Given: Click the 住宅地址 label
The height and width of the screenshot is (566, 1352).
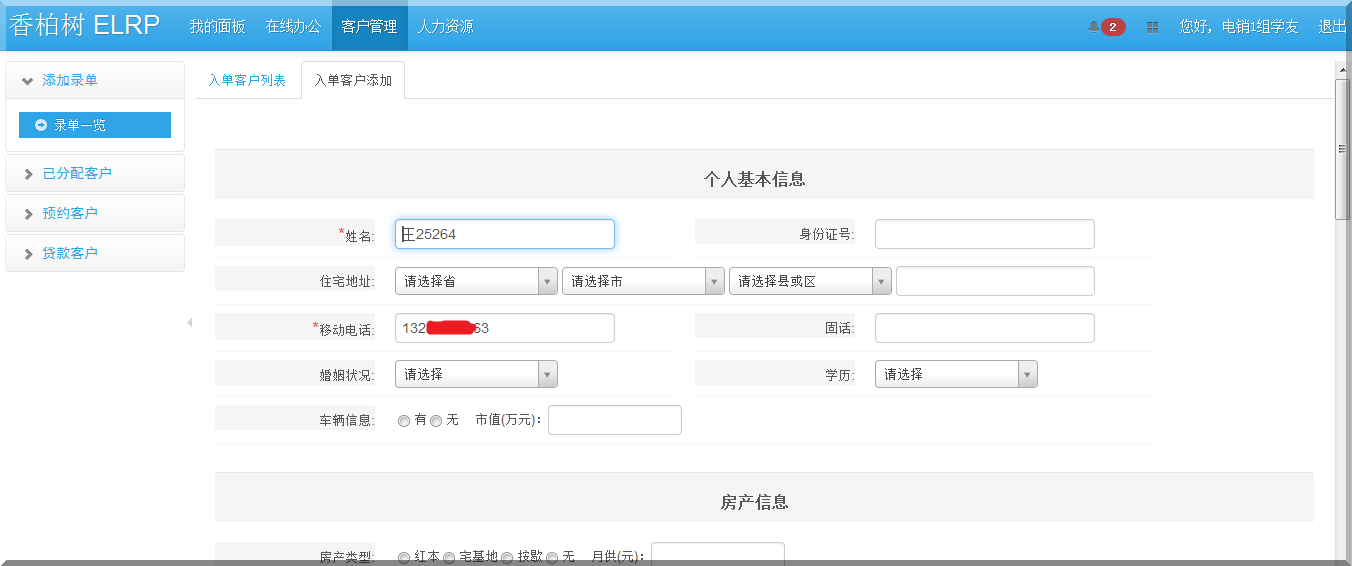Looking at the screenshot, I should click(346, 282).
